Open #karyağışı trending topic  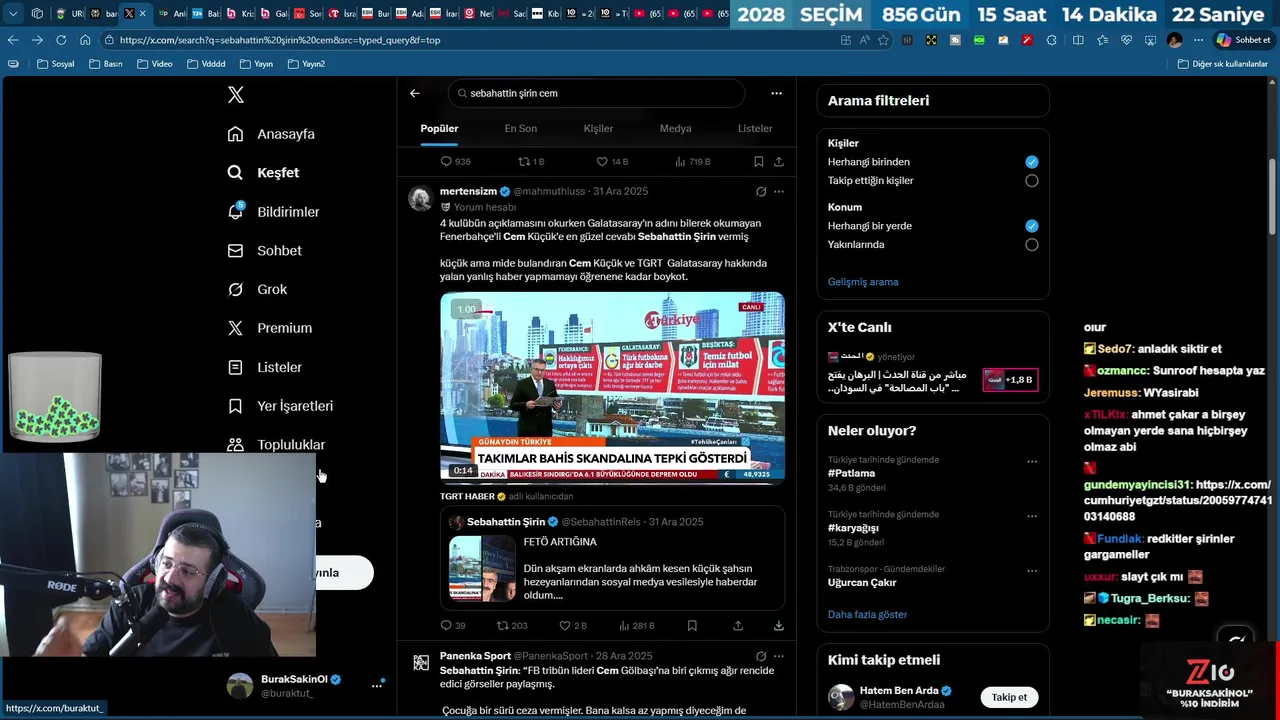(853, 528)
